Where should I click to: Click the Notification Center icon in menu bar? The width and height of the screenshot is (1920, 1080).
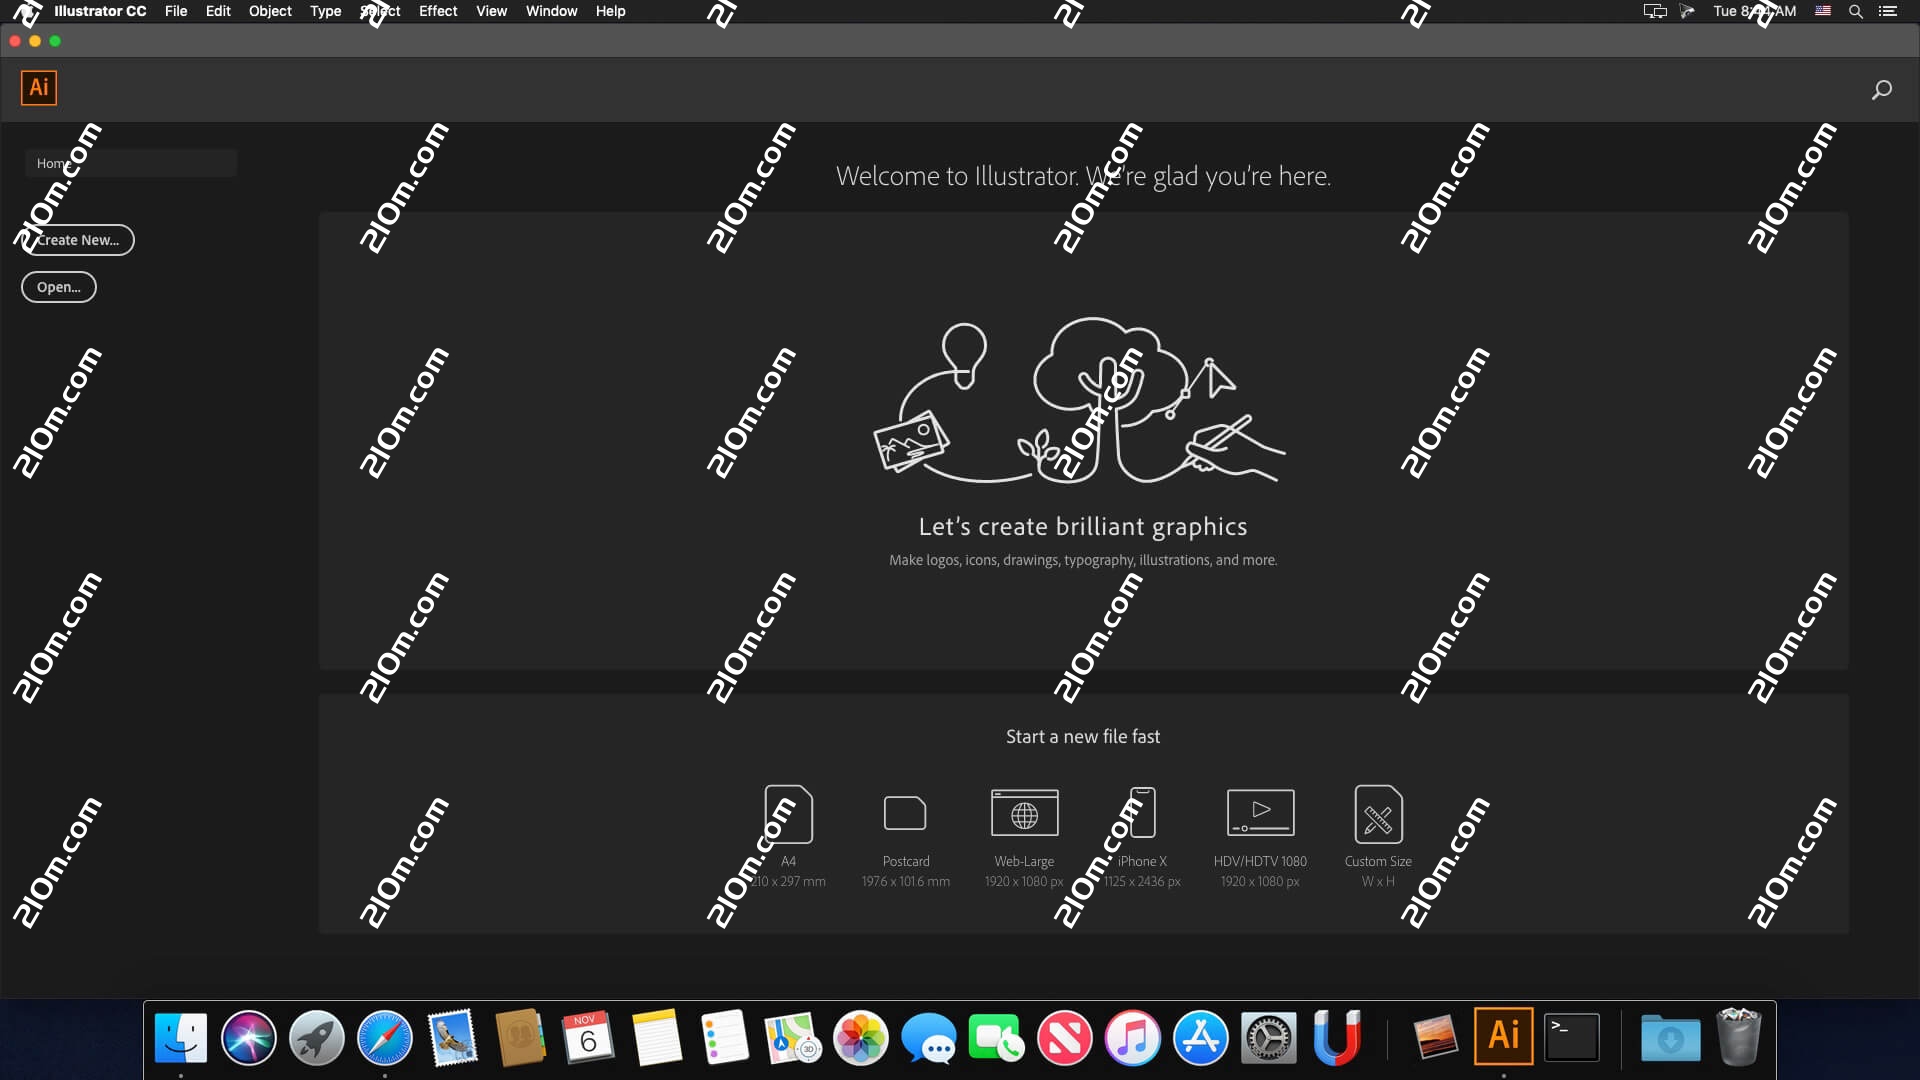pos(1890,11)
